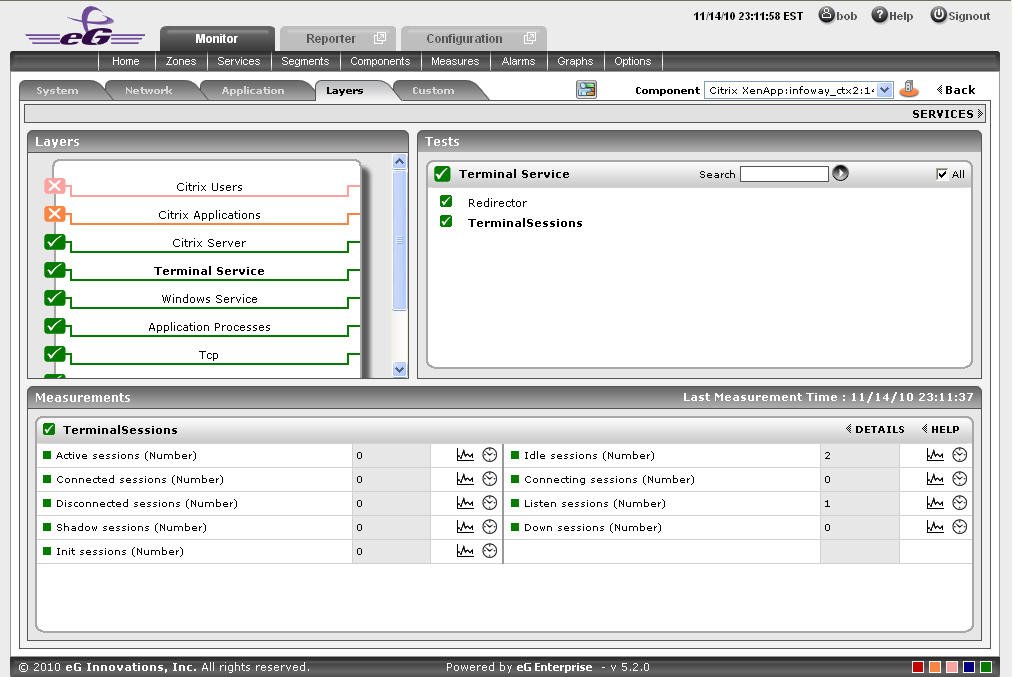
Task: Open history clock for Disconnected sessions
Action: [490, 503]
